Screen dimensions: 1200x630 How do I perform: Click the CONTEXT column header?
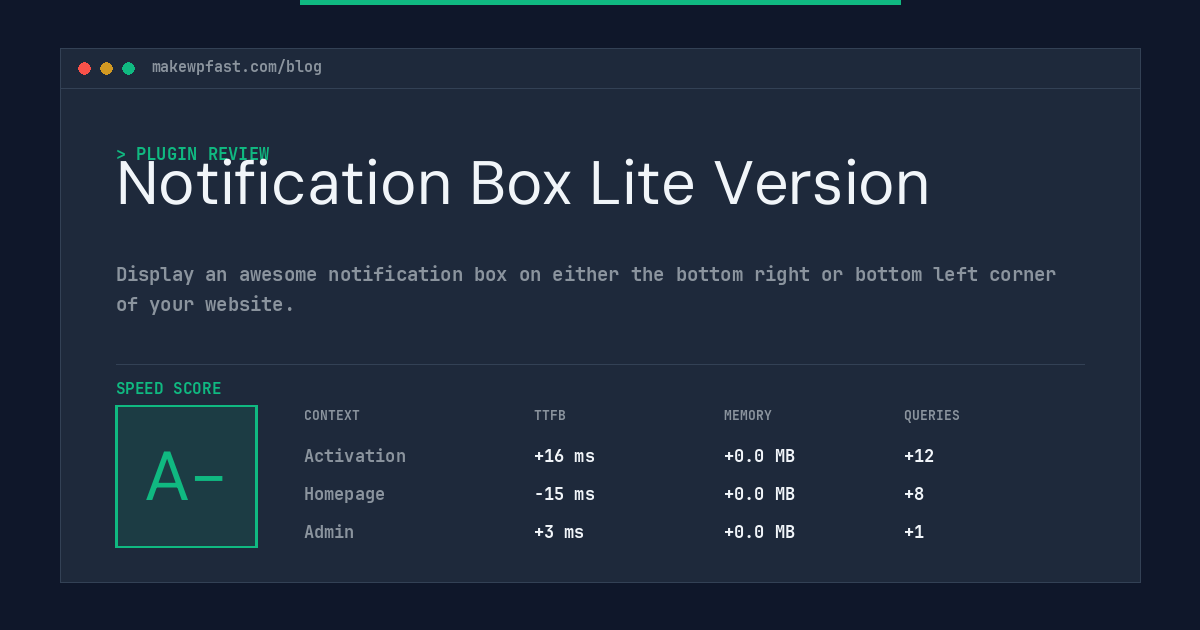point(332,416)
